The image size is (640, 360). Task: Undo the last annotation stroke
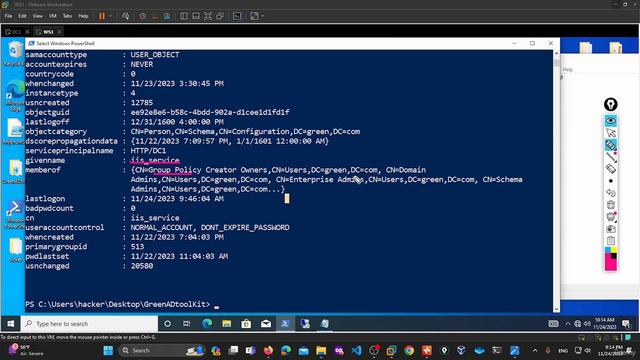pos(611,193)
